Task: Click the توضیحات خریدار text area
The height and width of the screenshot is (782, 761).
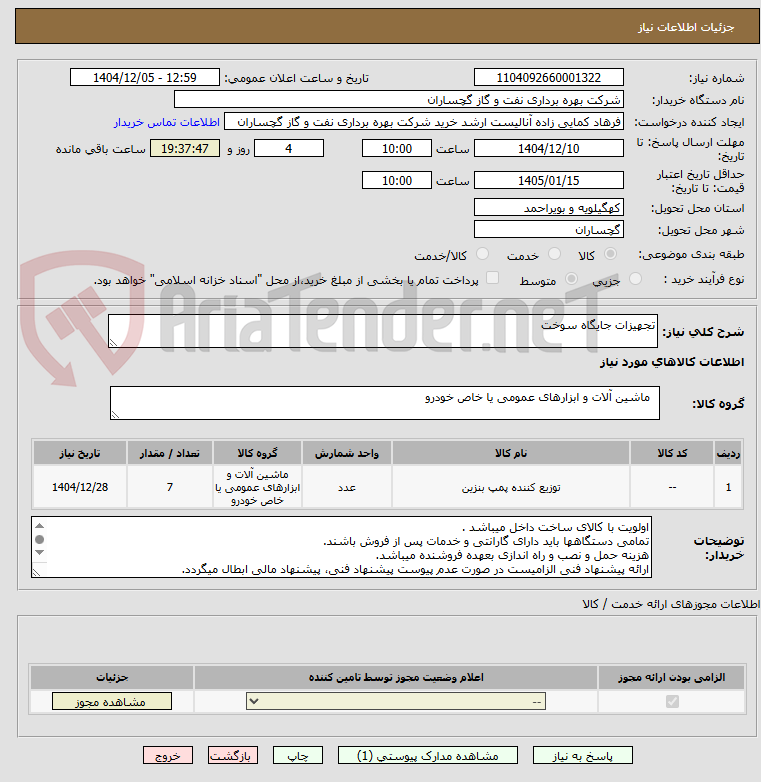Action: (341, 547)
